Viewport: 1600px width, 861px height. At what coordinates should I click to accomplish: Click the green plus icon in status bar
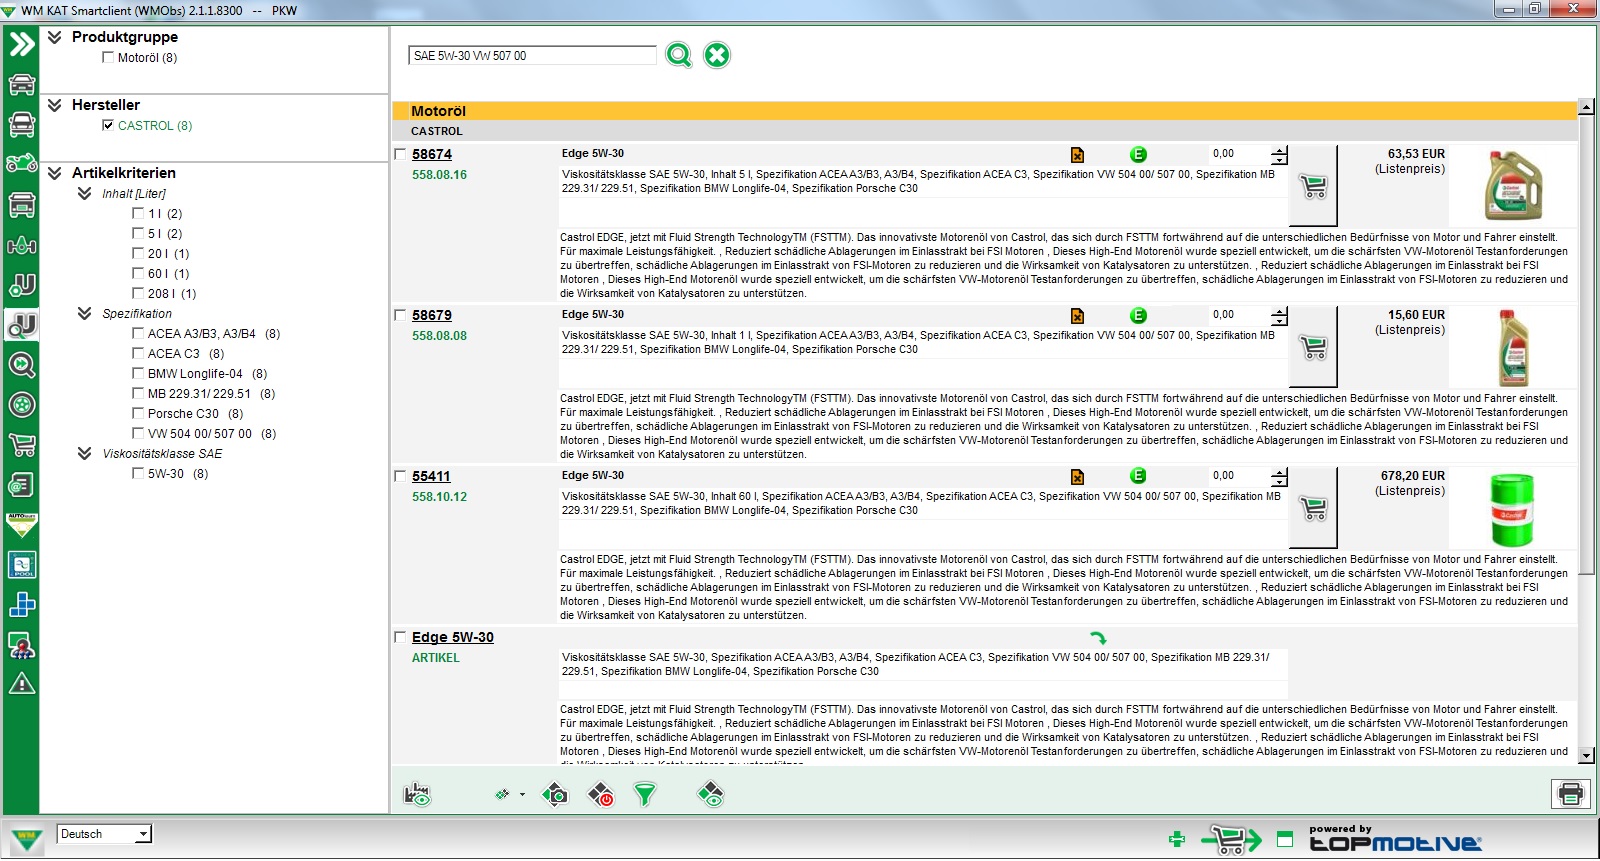pyautogui.click(x=1177, y=840)
